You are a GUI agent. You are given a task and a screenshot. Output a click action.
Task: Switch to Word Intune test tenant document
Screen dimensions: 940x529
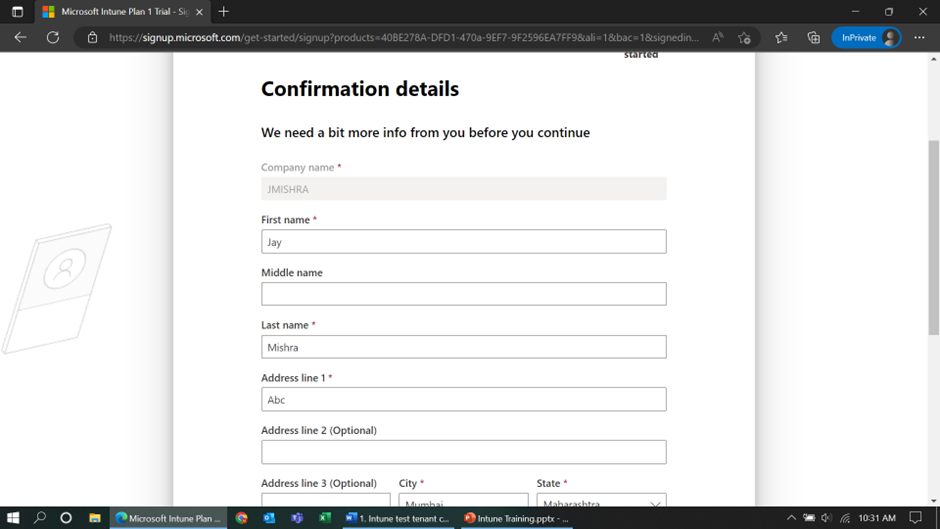click(x=398, y=518)
